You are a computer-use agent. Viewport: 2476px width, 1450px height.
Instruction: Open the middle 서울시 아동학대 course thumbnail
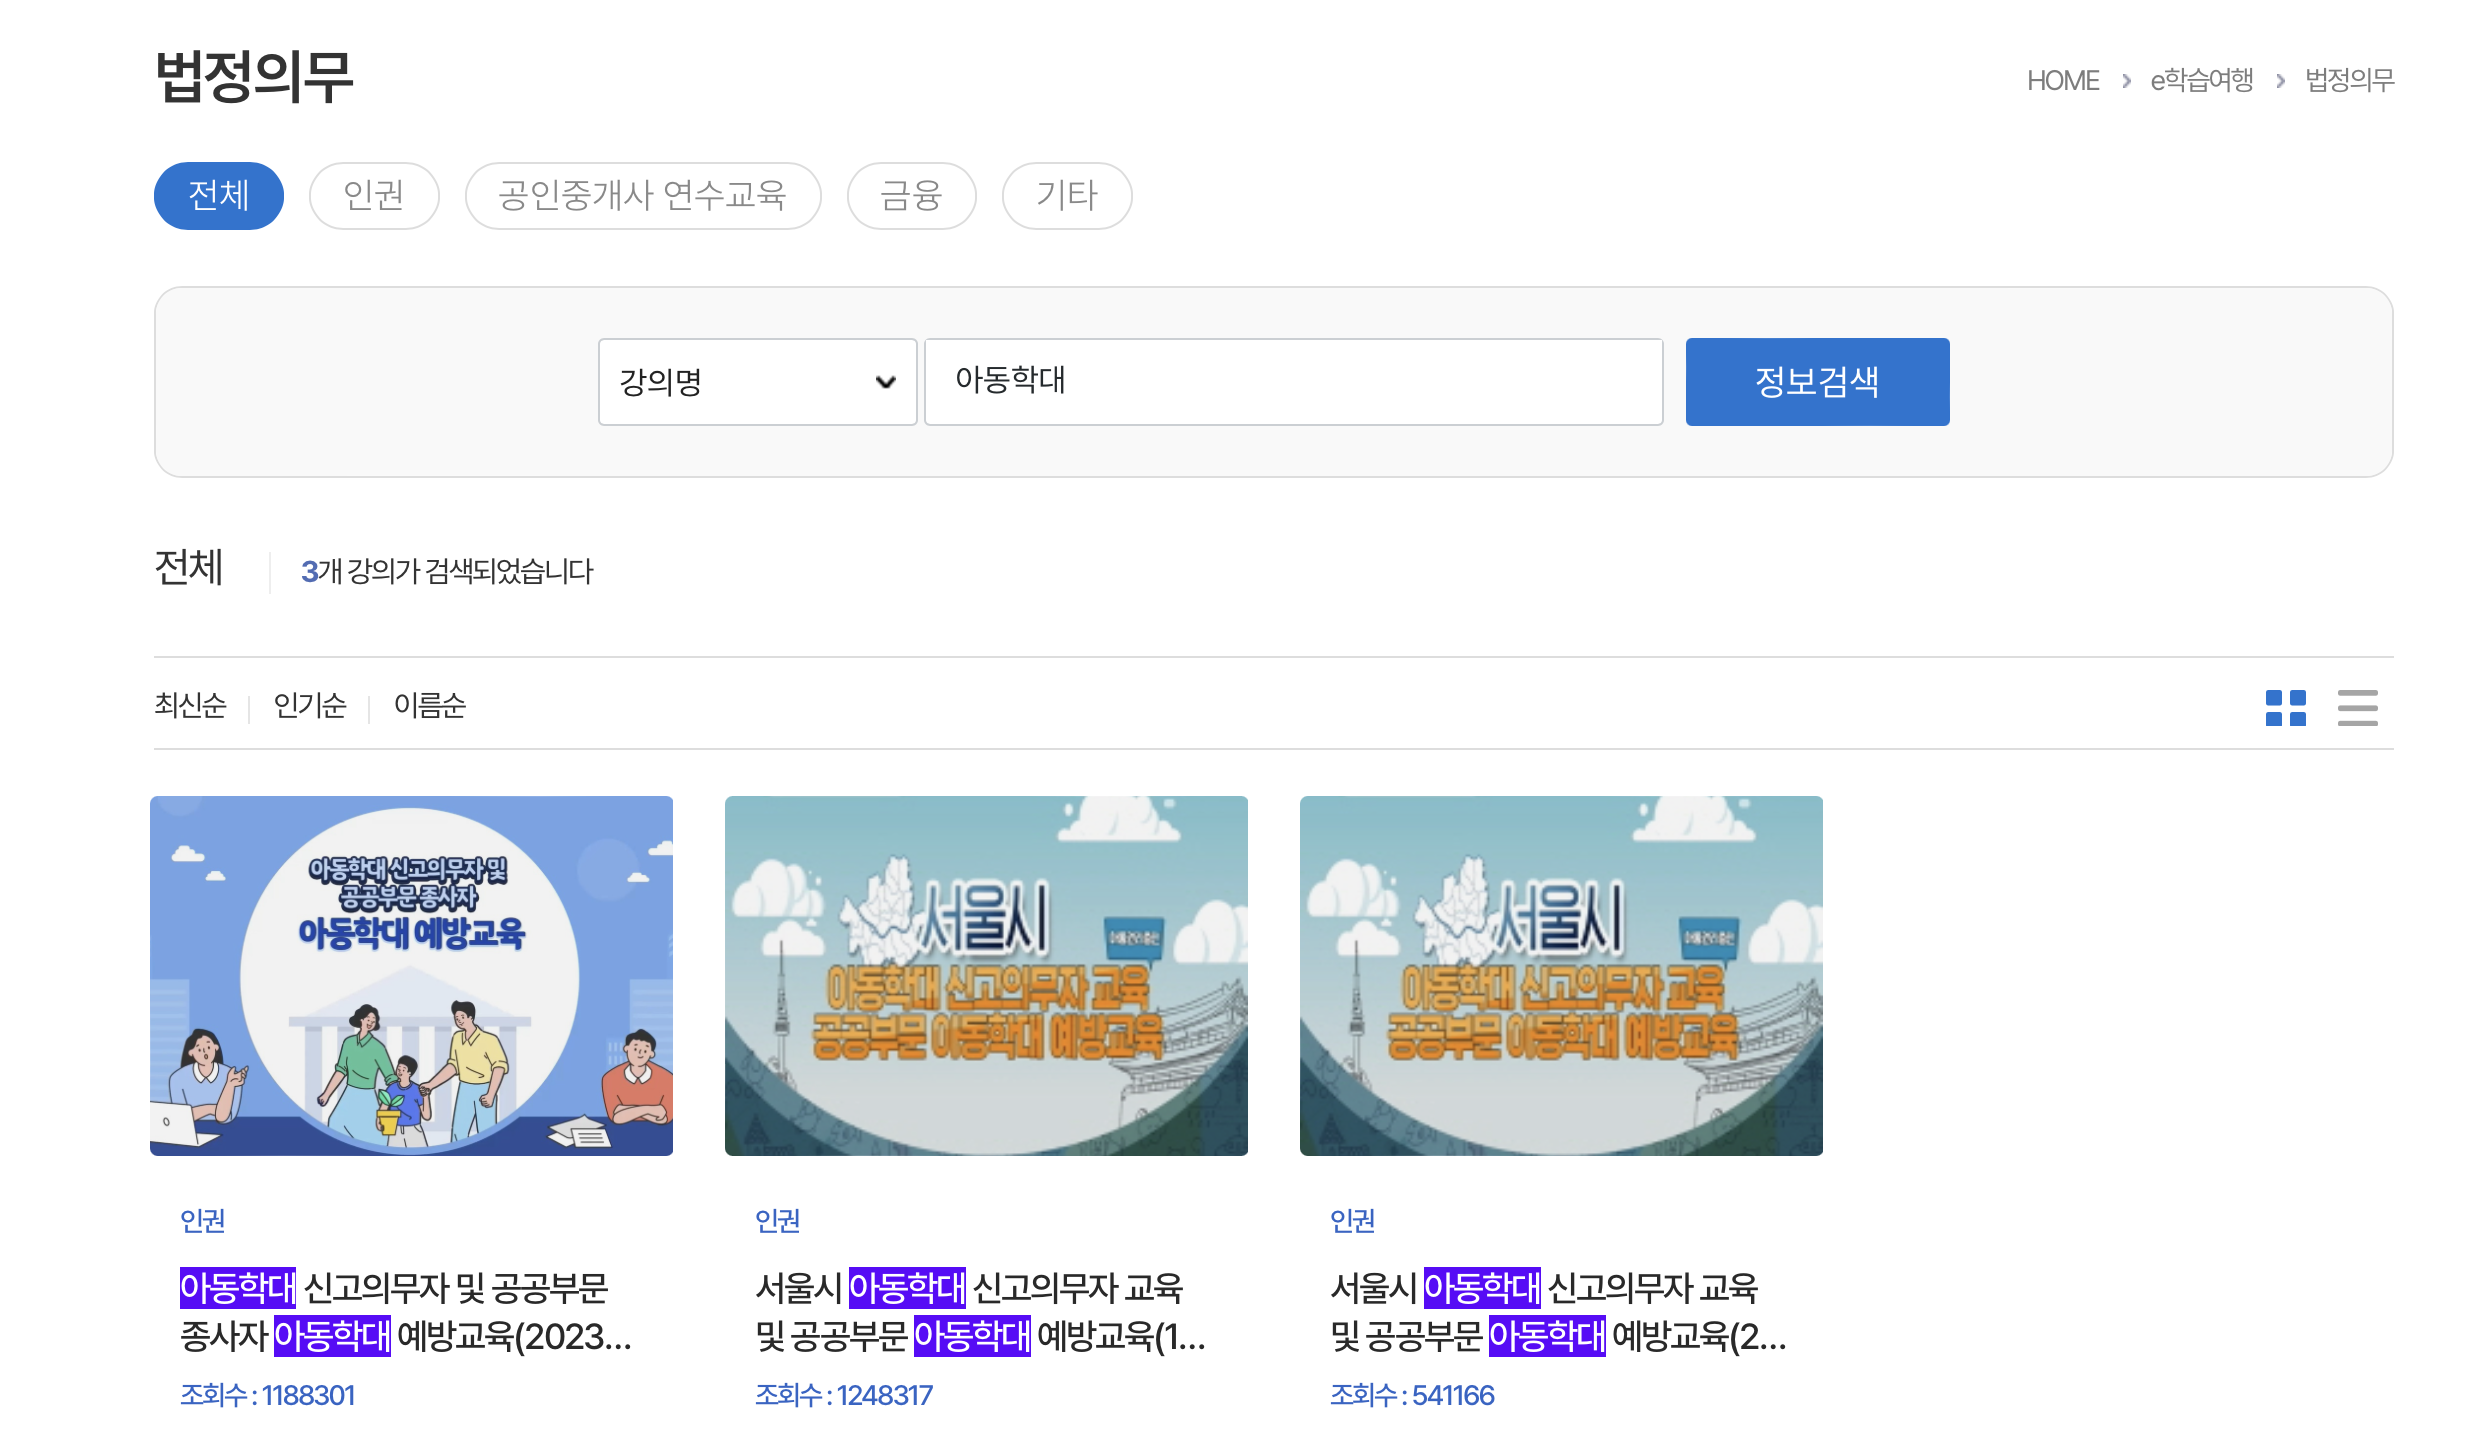tap(986, 976)
